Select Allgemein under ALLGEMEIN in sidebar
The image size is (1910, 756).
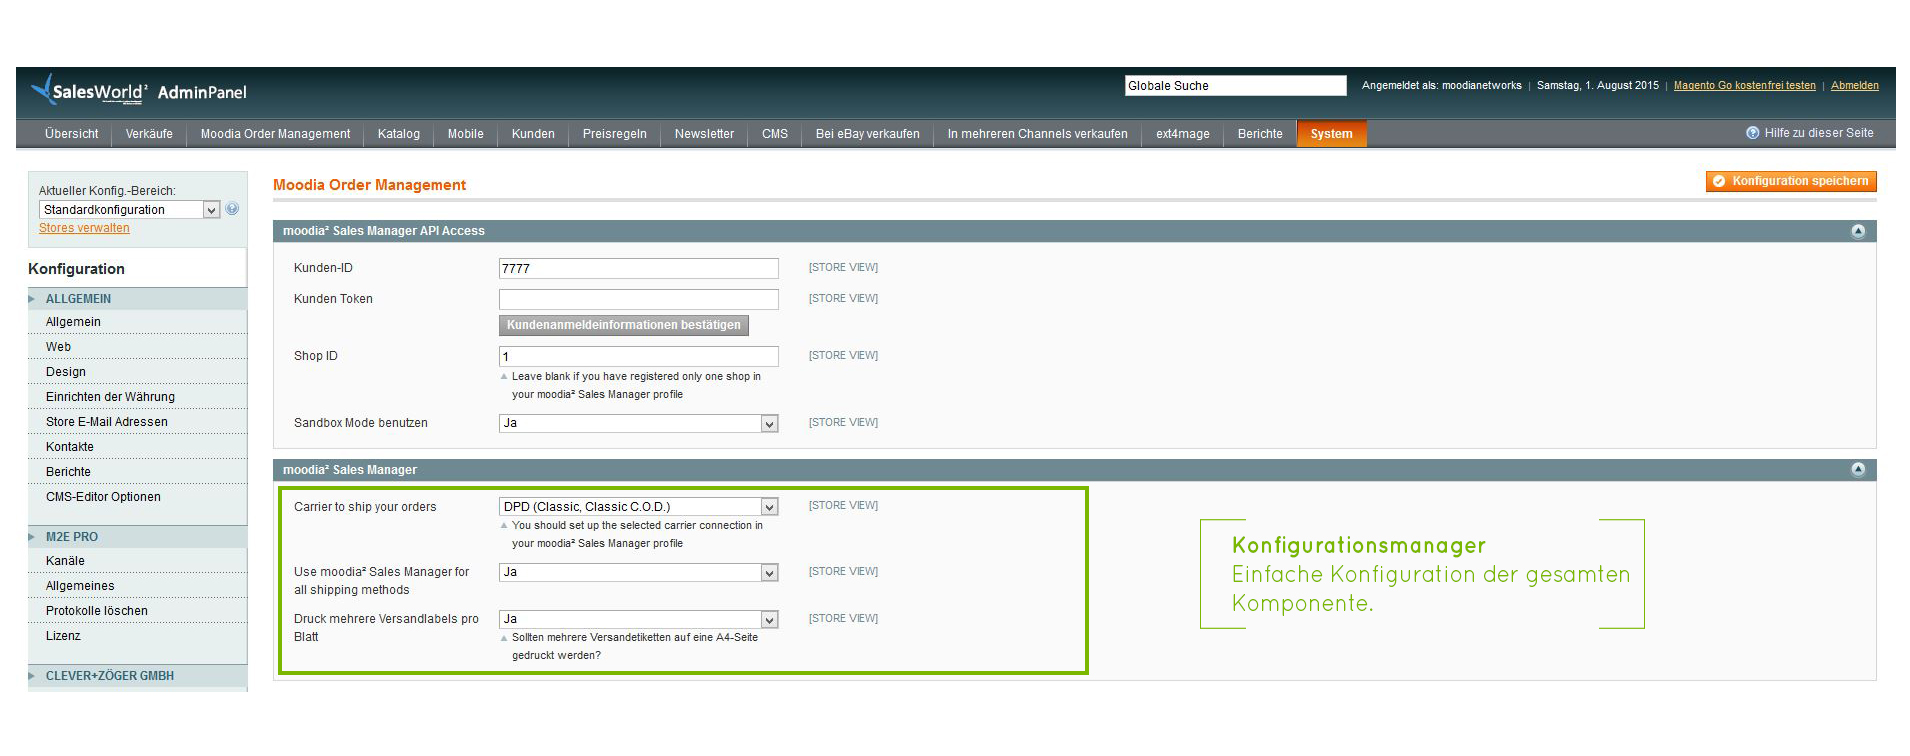pos(137,322)
